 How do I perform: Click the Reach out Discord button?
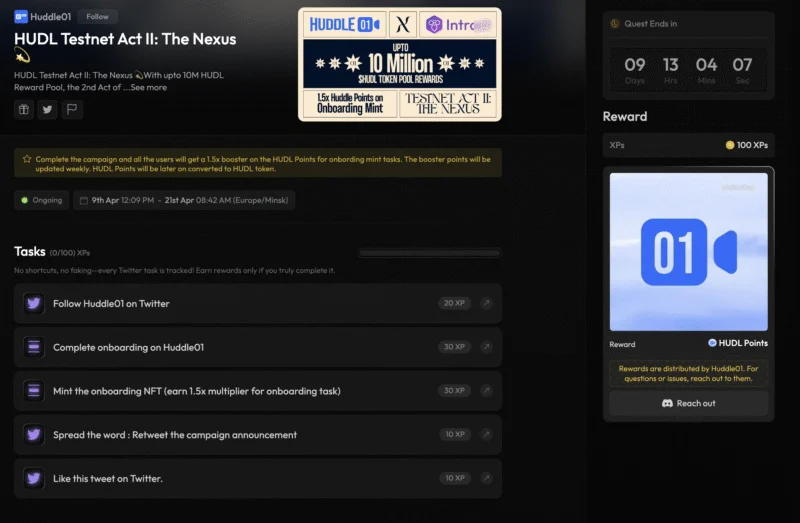(x=689, y=404)
